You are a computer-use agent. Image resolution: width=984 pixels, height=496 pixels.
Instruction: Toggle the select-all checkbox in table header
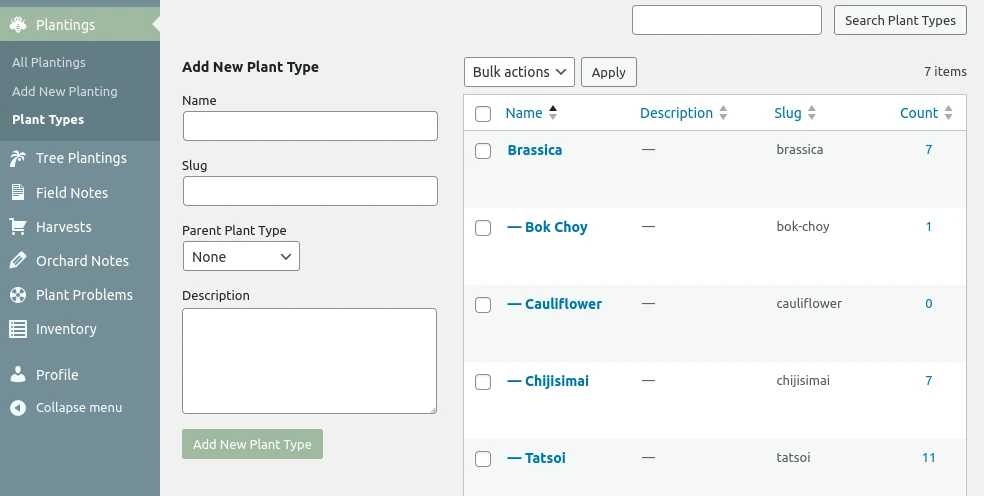click(483, 114)
